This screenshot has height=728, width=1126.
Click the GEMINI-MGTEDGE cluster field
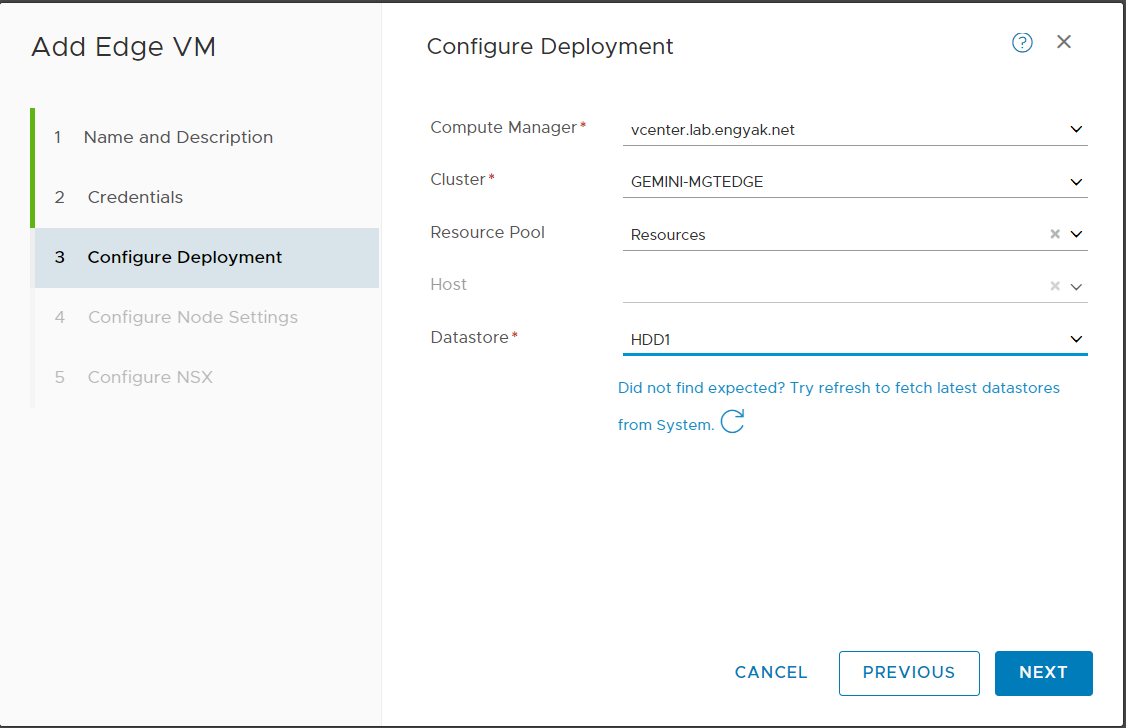click(840, 182)
